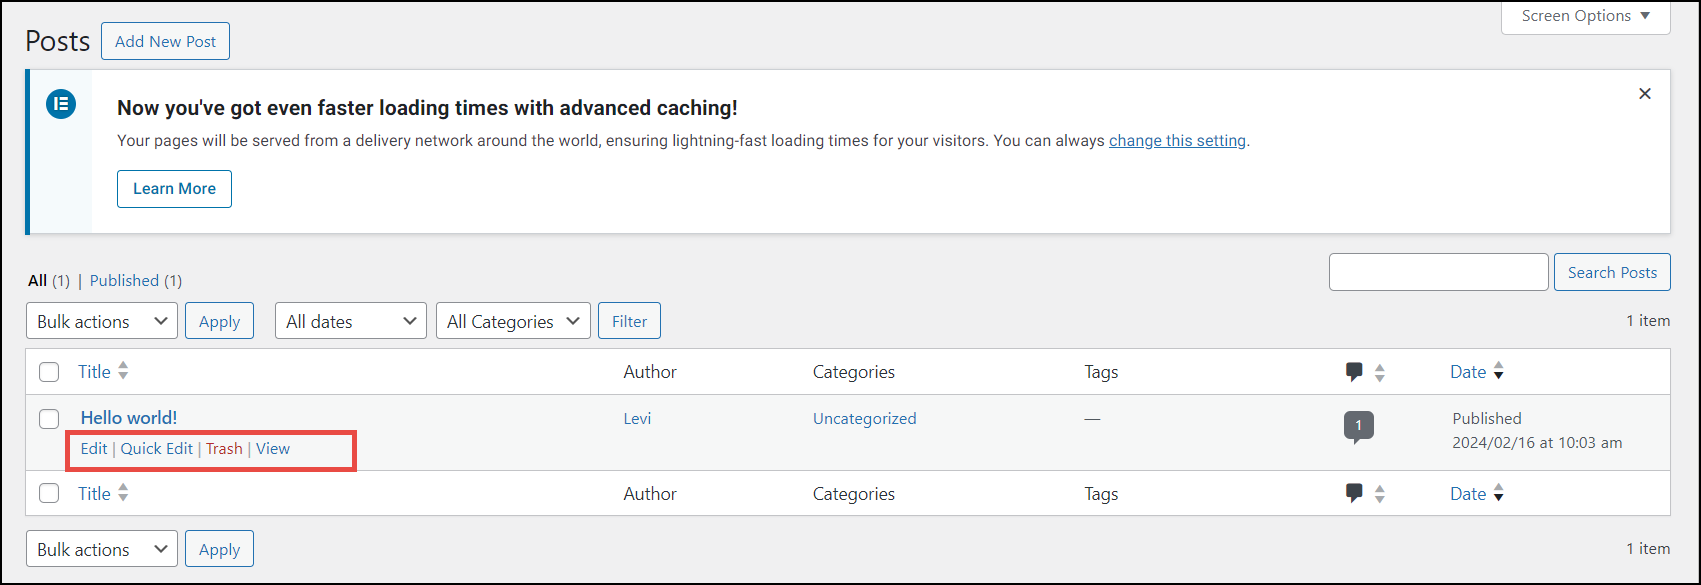This screenshot has height=585, width=1701.
Task: Click Date sort arrow in footer row
Action: (x=1498, y=493)
